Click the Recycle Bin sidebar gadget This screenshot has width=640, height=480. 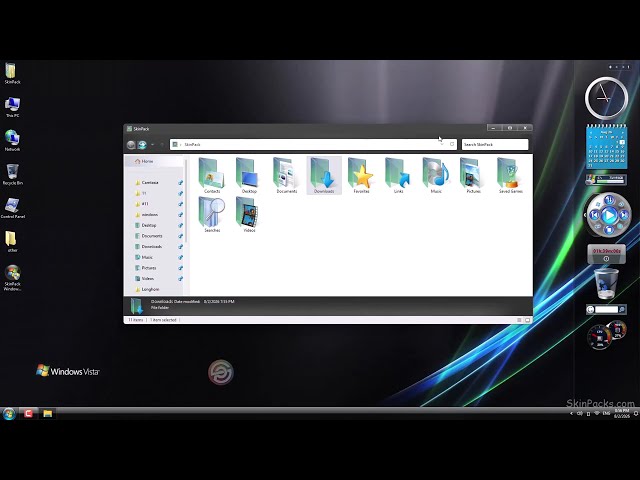click(606, 284)
